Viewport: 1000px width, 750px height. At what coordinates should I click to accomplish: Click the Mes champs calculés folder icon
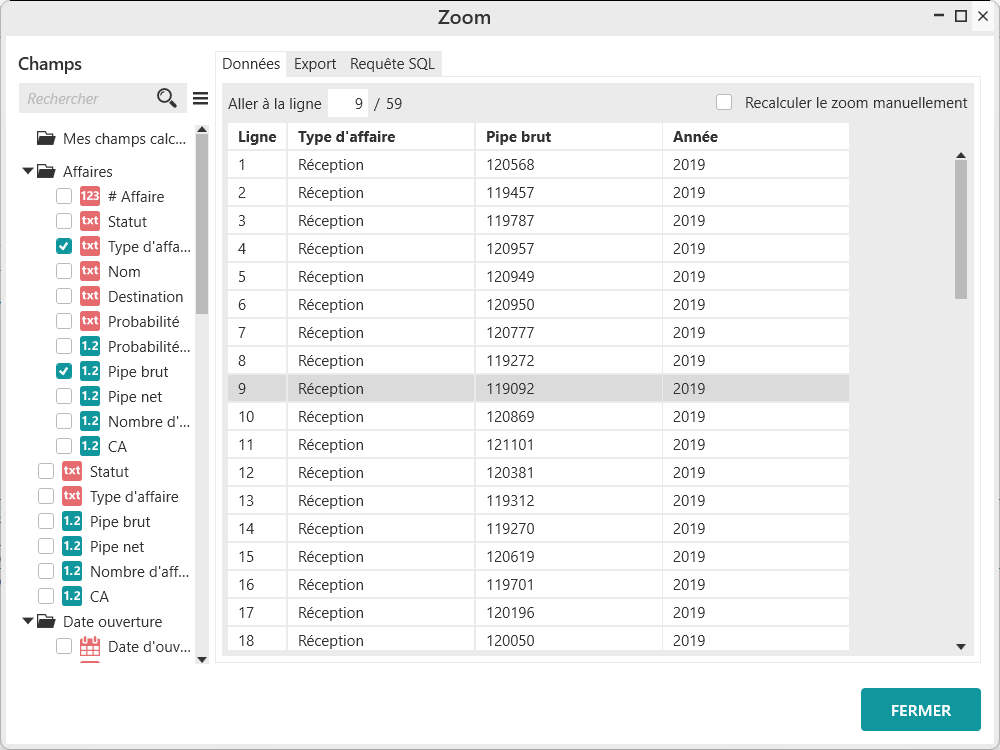(x=46, y=138)
